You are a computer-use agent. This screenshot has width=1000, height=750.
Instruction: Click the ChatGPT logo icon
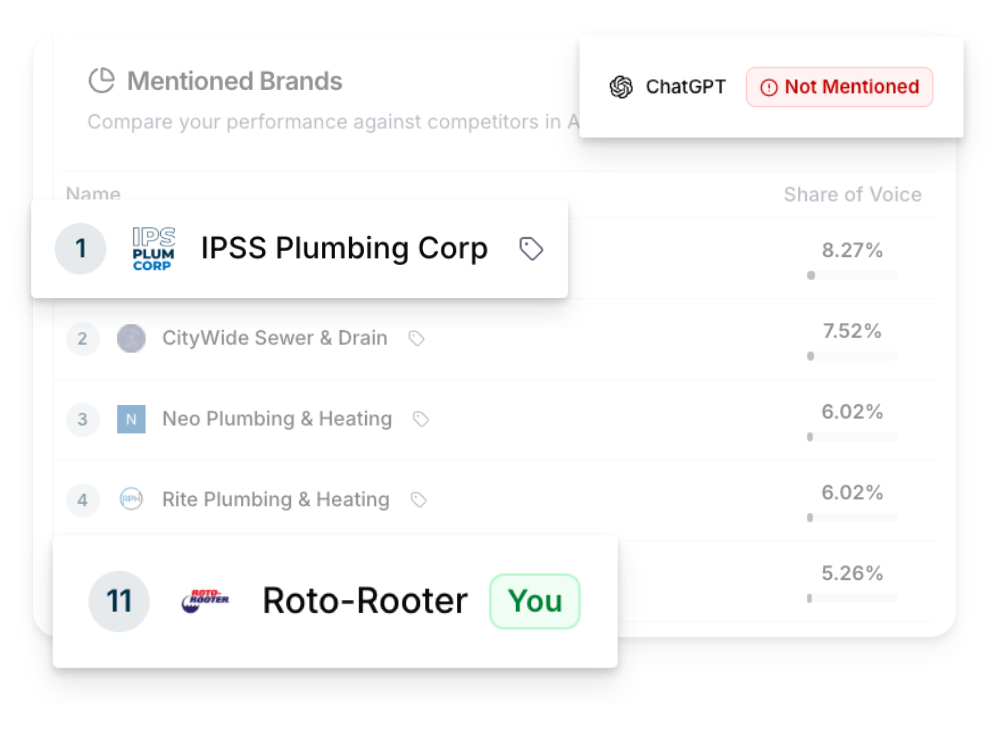(621, 87)
